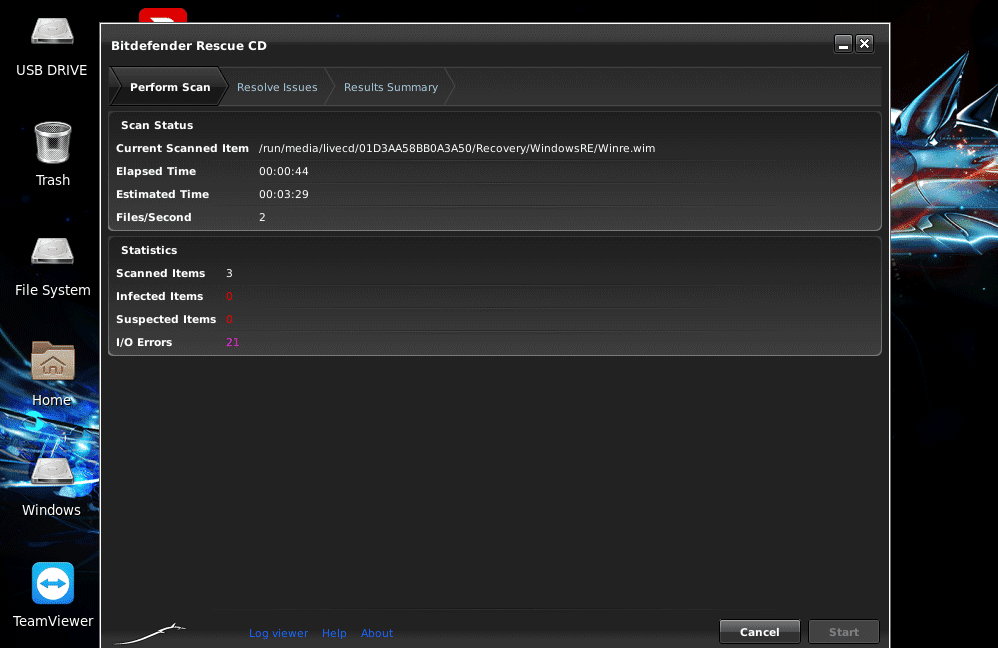
Task: Cancel the running scan
Action: click(759, 632)
